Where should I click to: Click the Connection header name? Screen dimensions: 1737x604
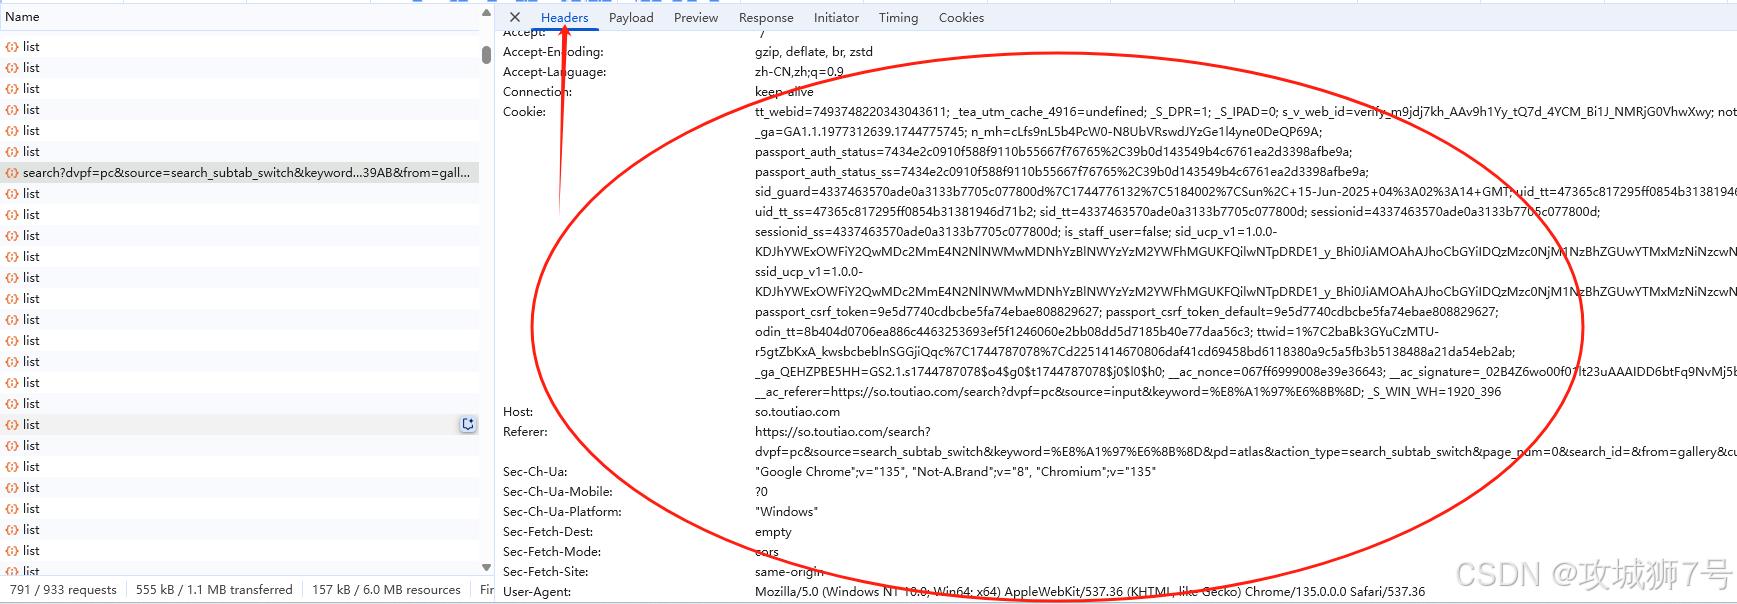[x=537, y=92]
